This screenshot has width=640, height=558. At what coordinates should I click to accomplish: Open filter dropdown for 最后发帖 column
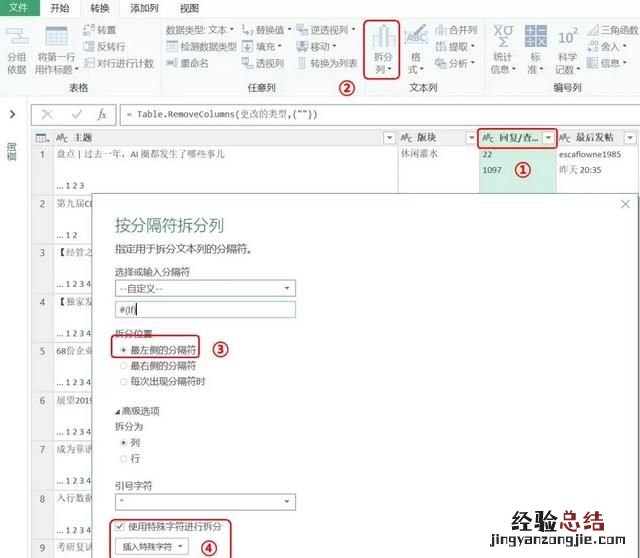(630, 138)
